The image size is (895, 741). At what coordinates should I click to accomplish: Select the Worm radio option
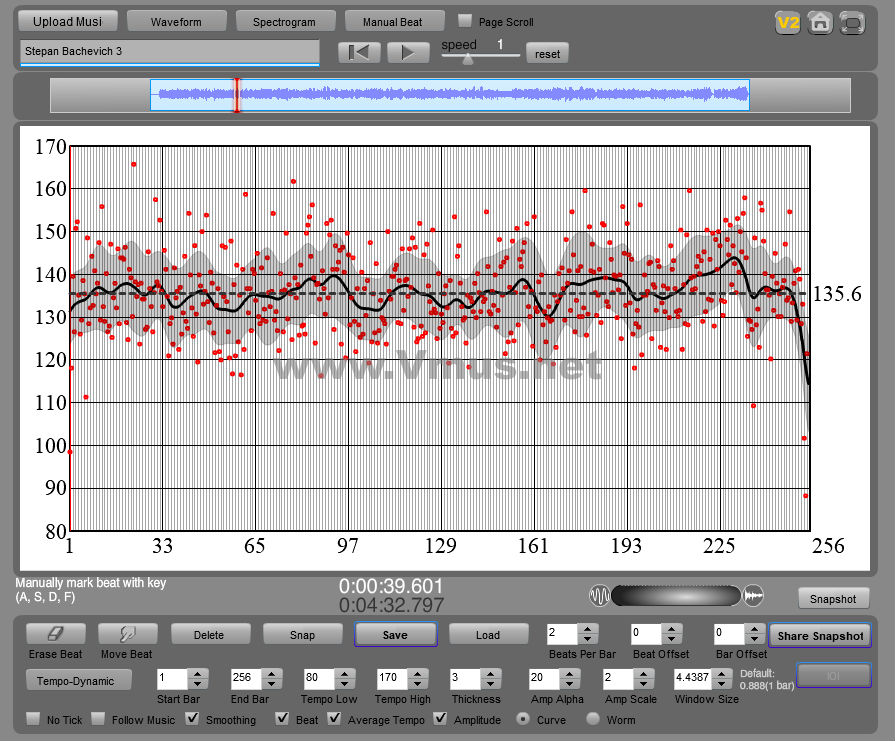593,719
